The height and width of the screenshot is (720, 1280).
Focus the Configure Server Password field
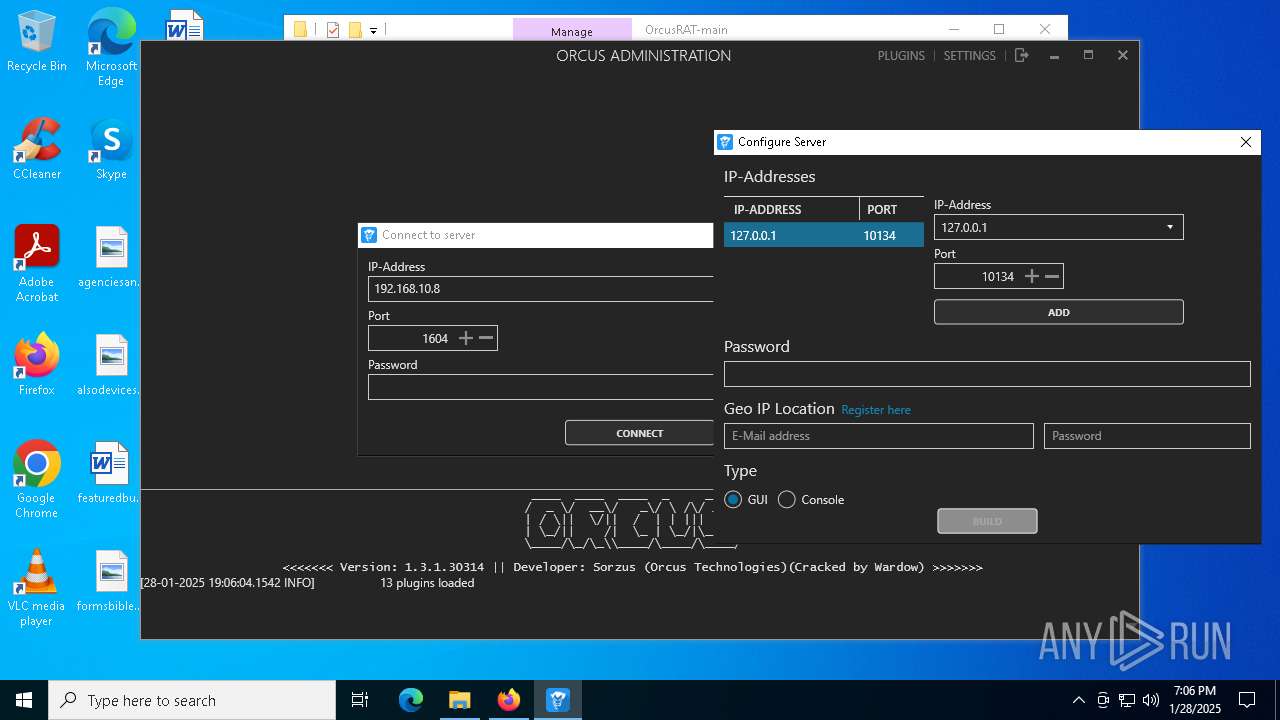[987, 374]
